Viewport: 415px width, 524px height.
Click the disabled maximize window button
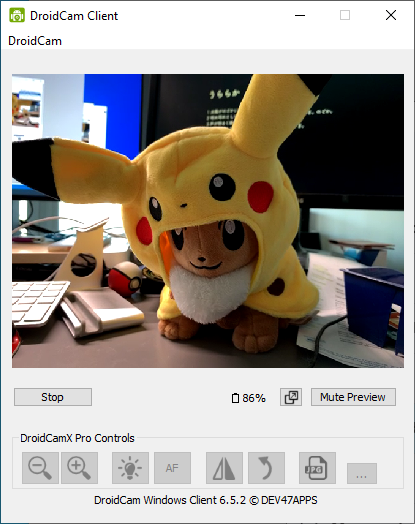[x=345, y=15]
